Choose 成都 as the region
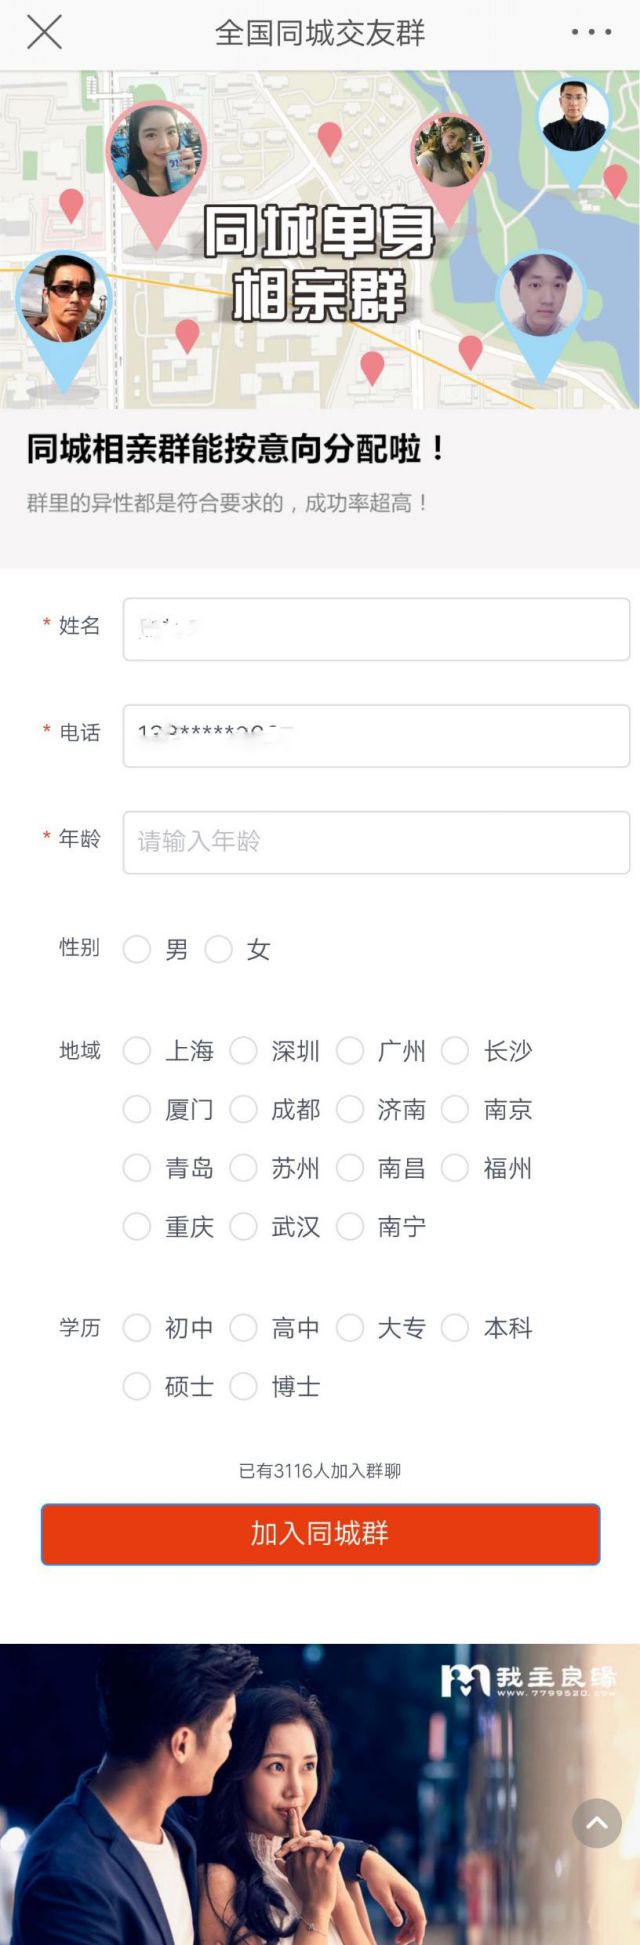640x1945 pixels. 244,1109
